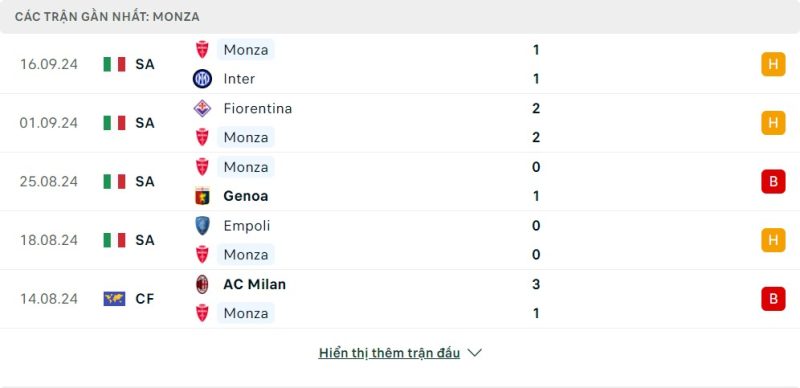The width and height of the screenshot is (800, 388).
Task: Expand more matches with the chevron arrow
Action: point(474,353)
